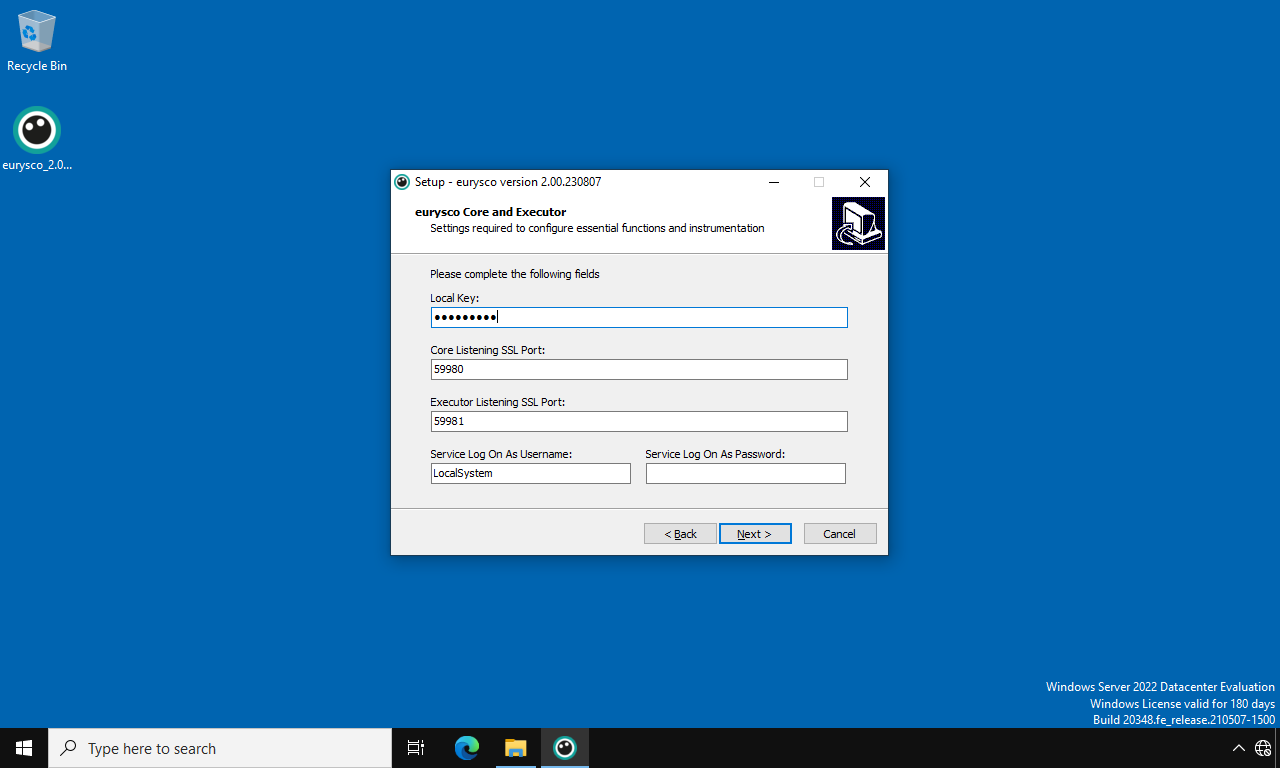Select the Service Log On As Username field
Image resolution: width=1280 pixels, height=768 pixels.
pos(530,474)
